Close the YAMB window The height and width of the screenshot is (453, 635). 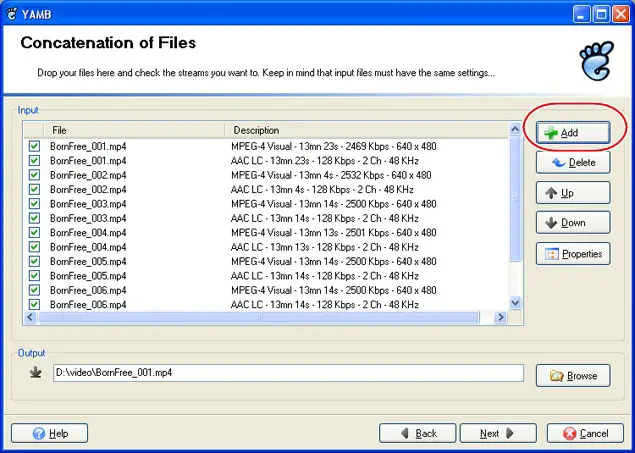[x=620, y=15]
